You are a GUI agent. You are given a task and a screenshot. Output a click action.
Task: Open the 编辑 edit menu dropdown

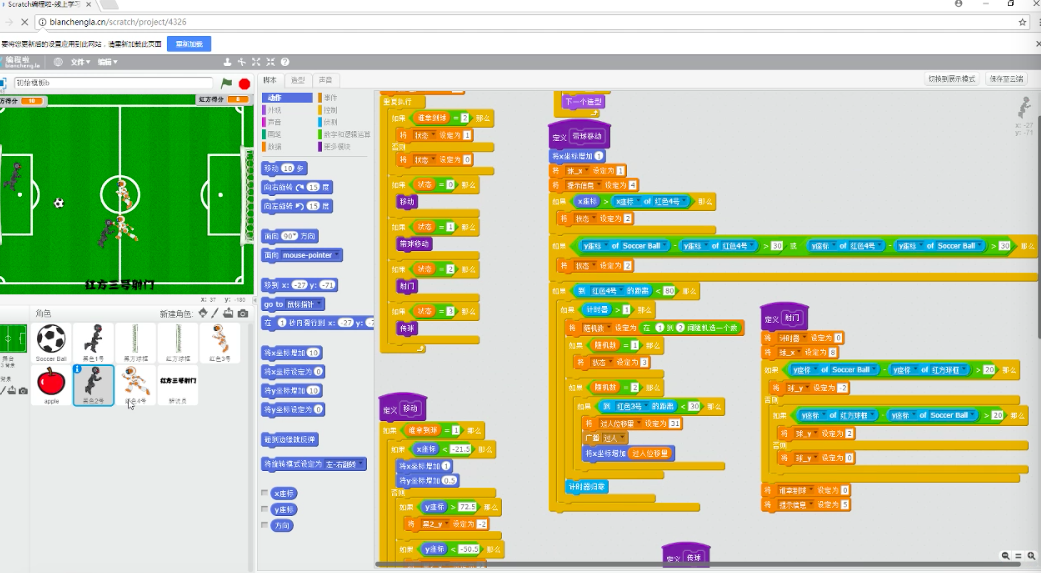(x=107, y=62)
